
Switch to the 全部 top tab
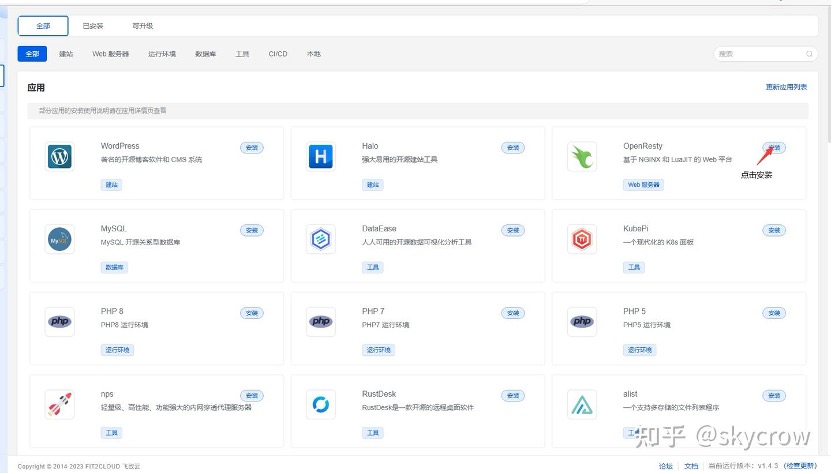coord(43,25)
